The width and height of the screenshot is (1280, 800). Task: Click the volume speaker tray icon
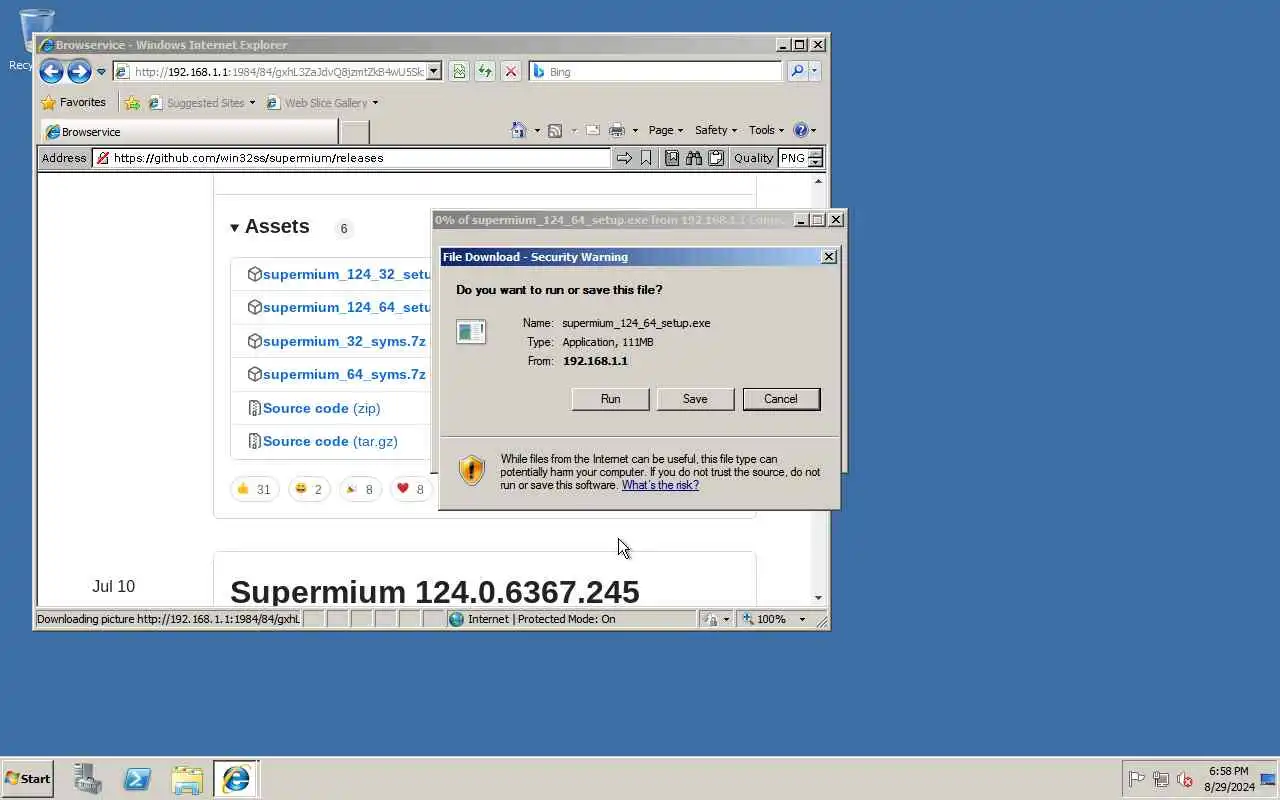point(1185,779)
